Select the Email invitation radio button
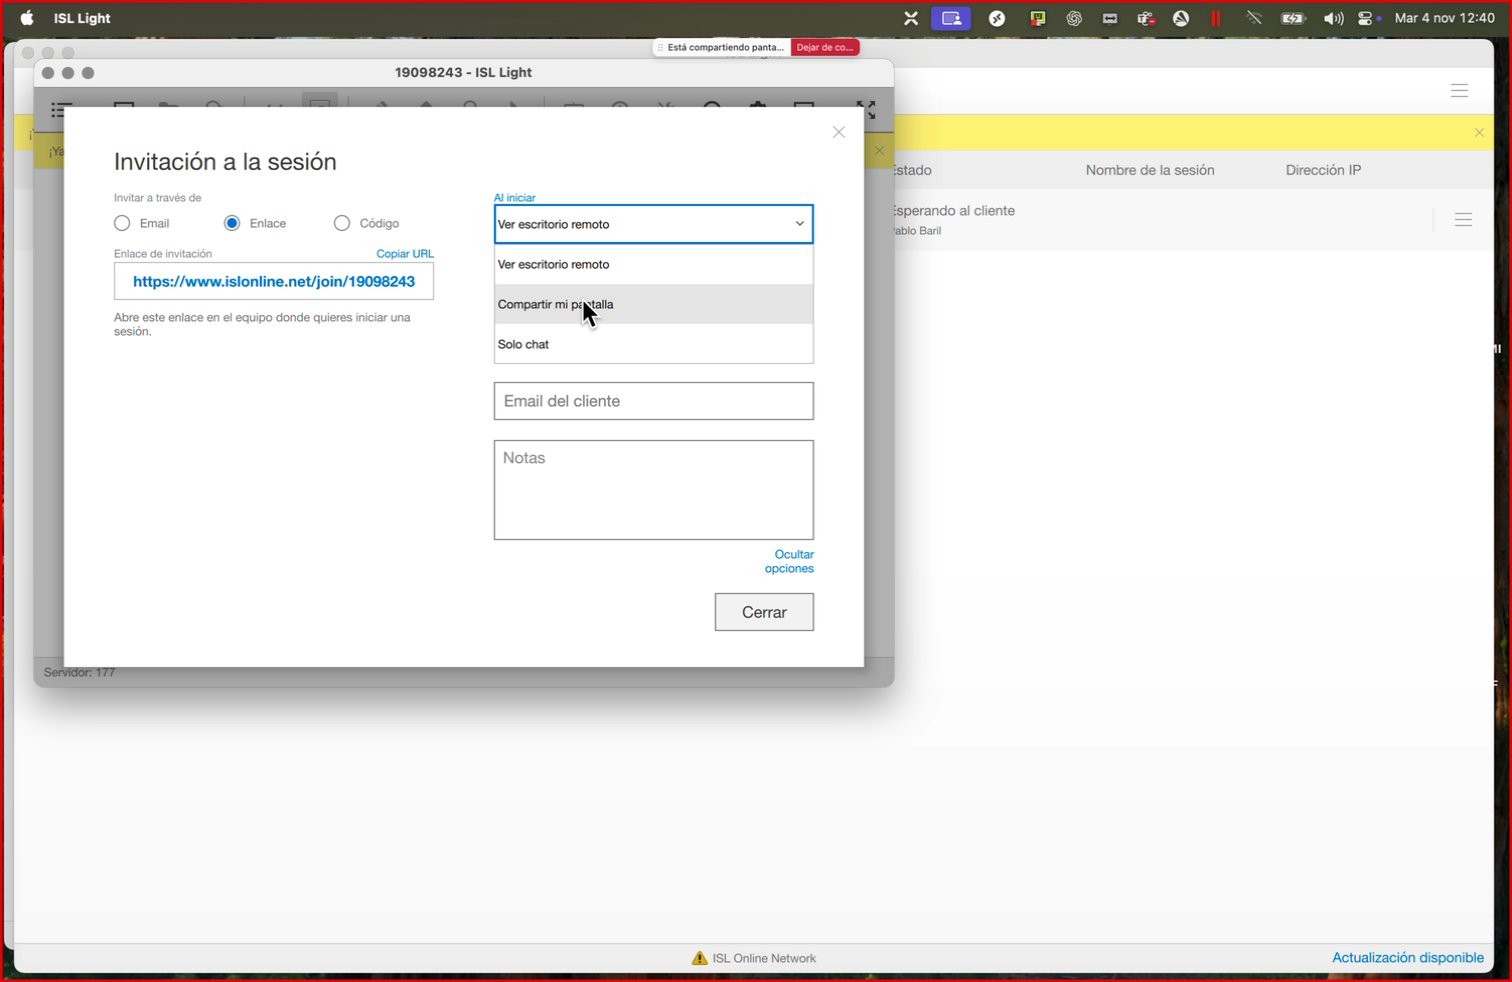This screenshot has width=1512, height=982. coord(122,223)
